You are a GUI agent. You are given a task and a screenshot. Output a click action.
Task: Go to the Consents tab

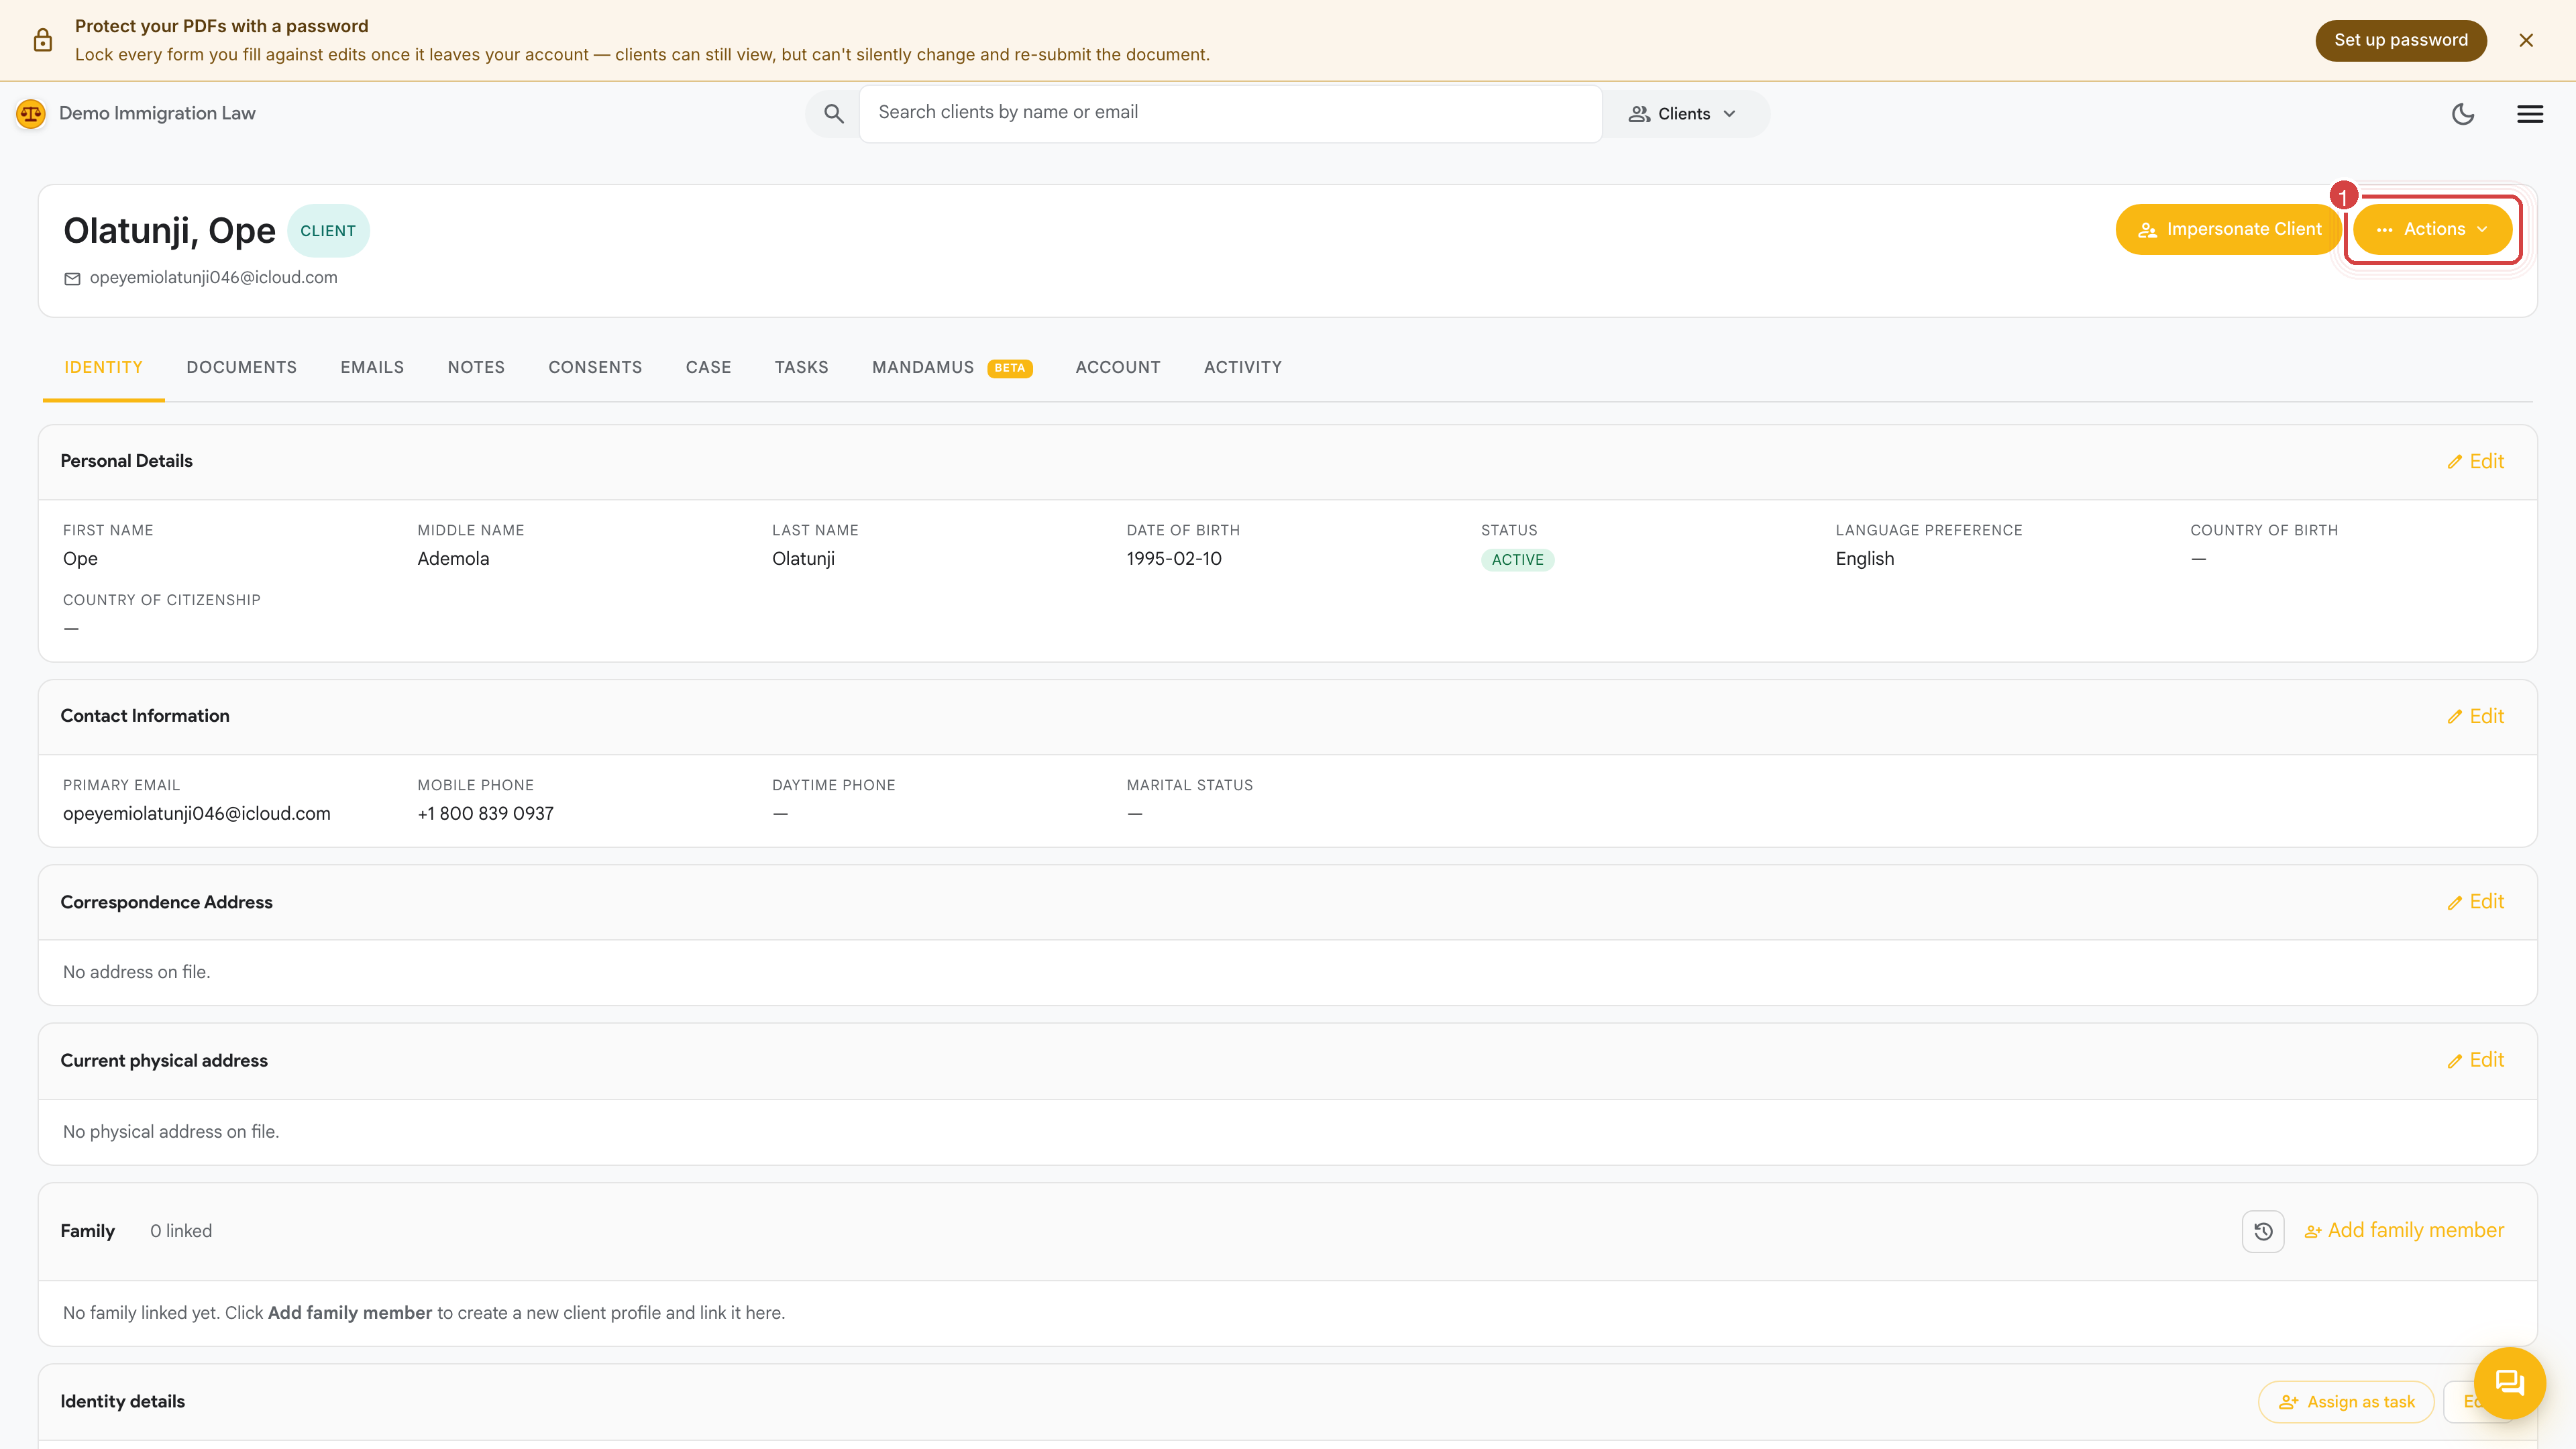click(595, 367)
